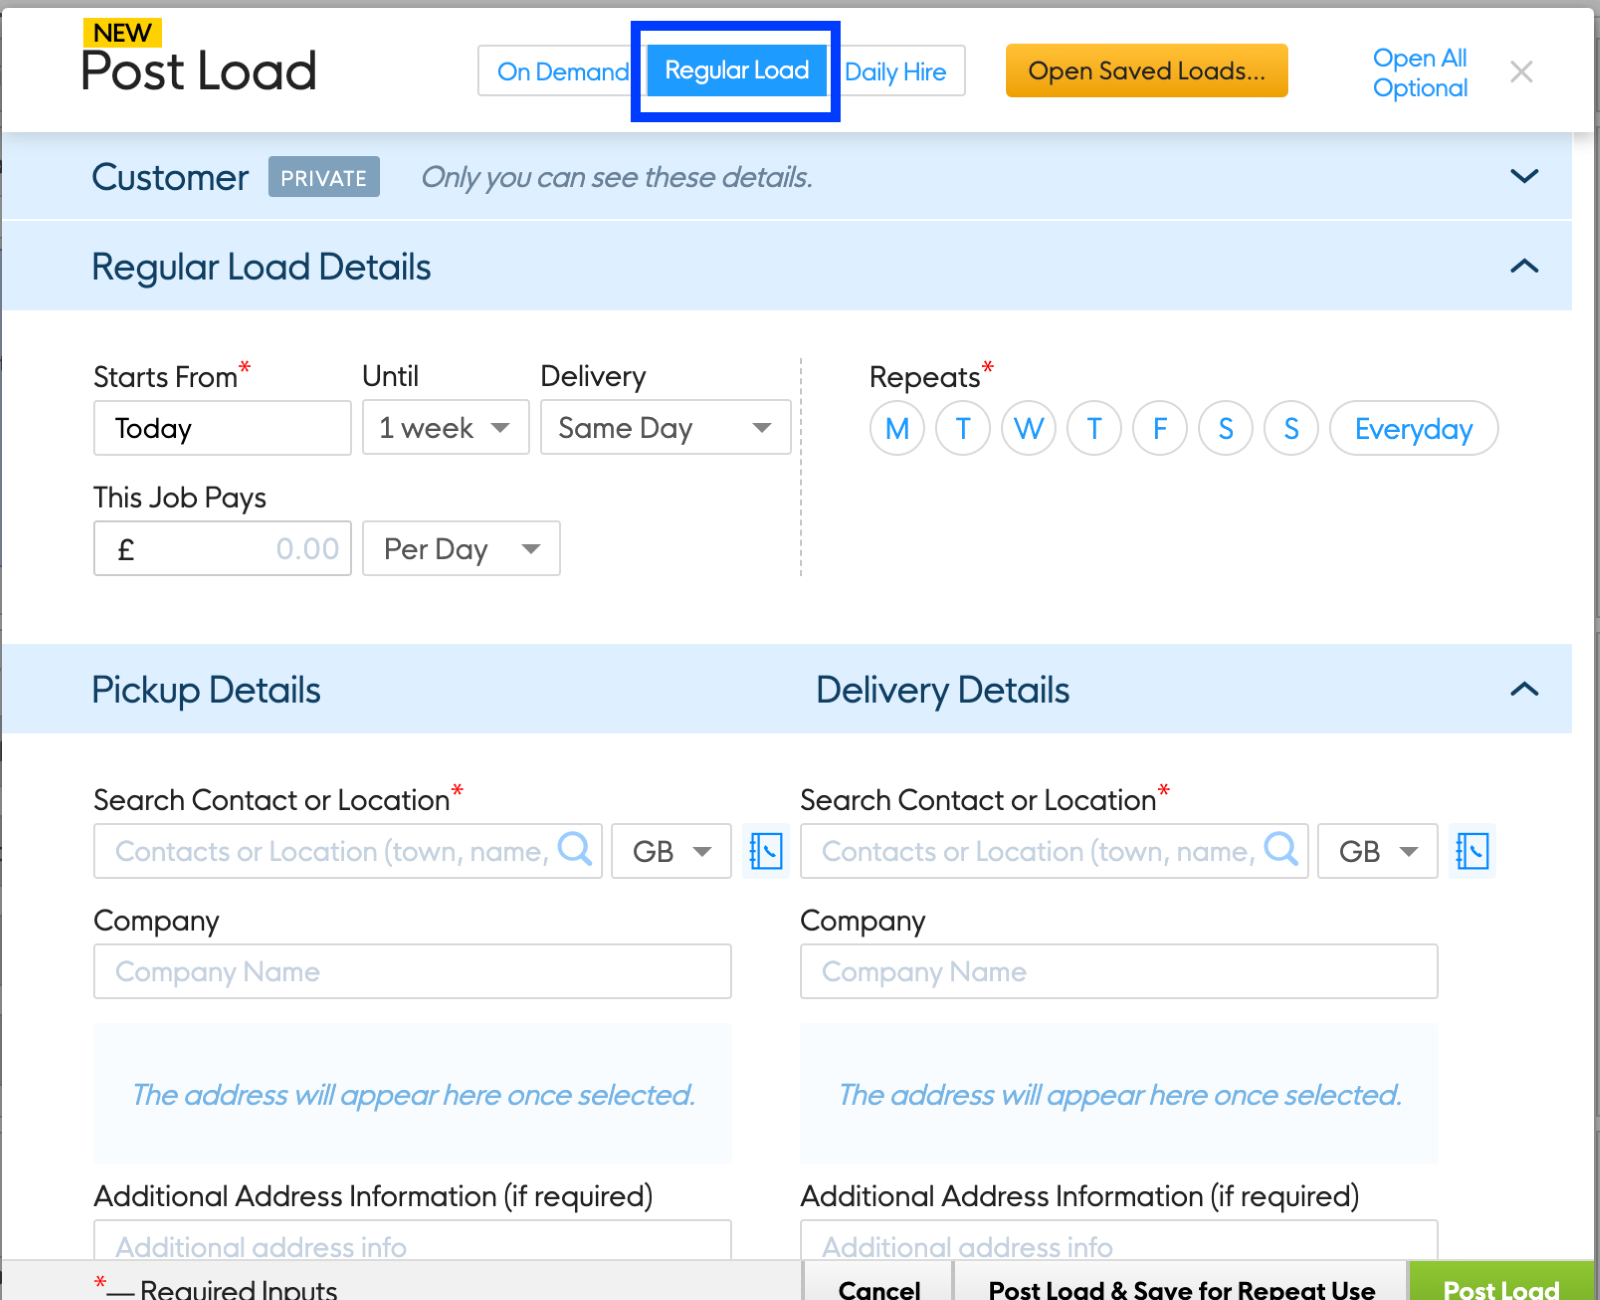Open pickup address book icon
1600x1300 pixels.
tap(766, 851)
